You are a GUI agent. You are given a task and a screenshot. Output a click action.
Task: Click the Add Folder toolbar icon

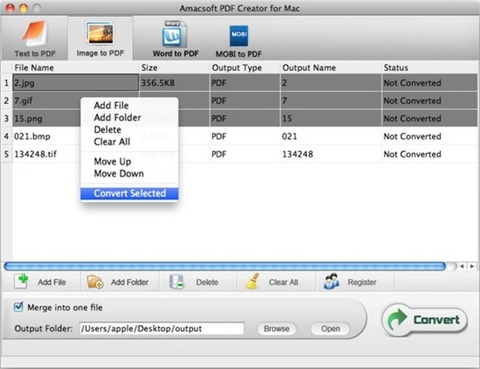(95, 282)
